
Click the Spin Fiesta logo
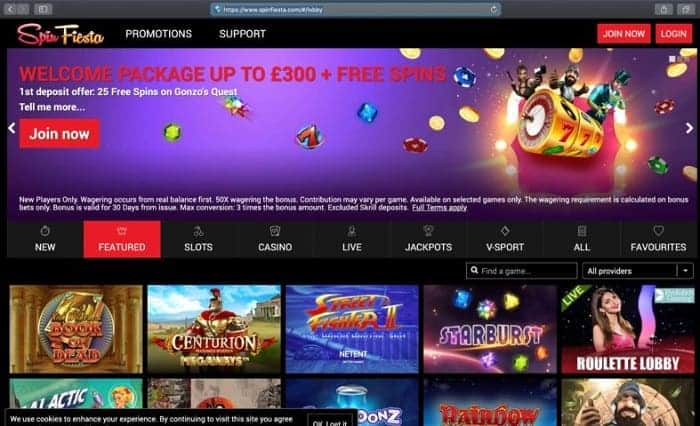point(60,34)
